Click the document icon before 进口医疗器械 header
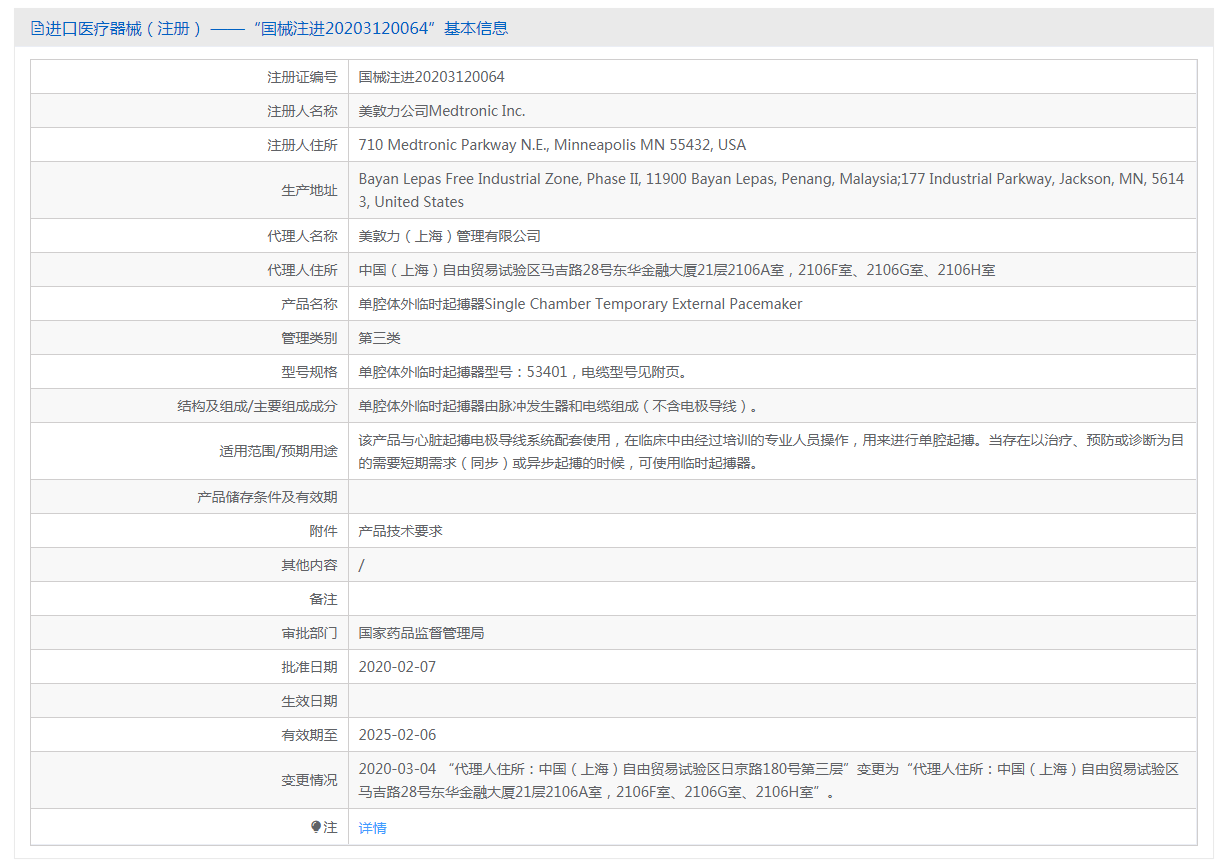Viewport: 1224px width, 866px height. pyautogui.click(x=37, y=28)
